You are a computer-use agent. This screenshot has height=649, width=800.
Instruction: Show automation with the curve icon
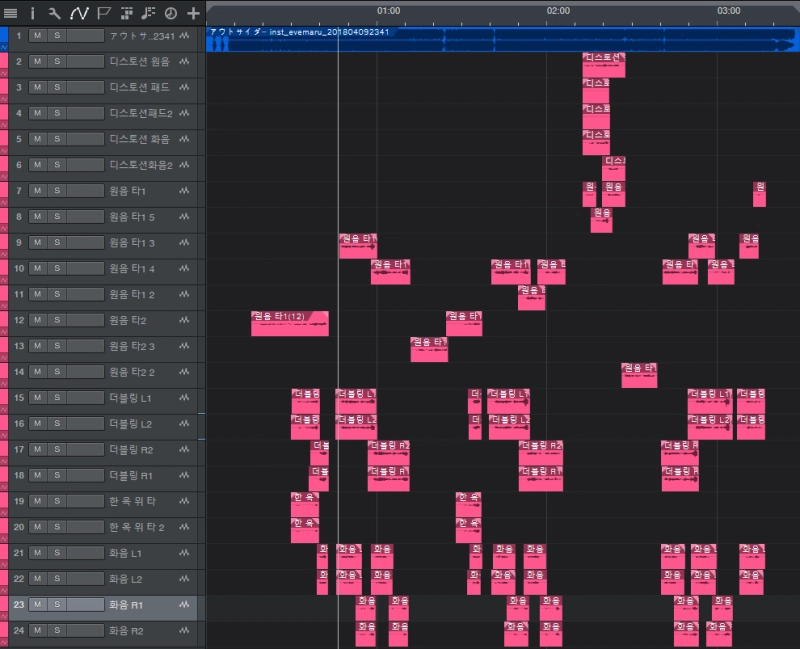tap(79, 13)
